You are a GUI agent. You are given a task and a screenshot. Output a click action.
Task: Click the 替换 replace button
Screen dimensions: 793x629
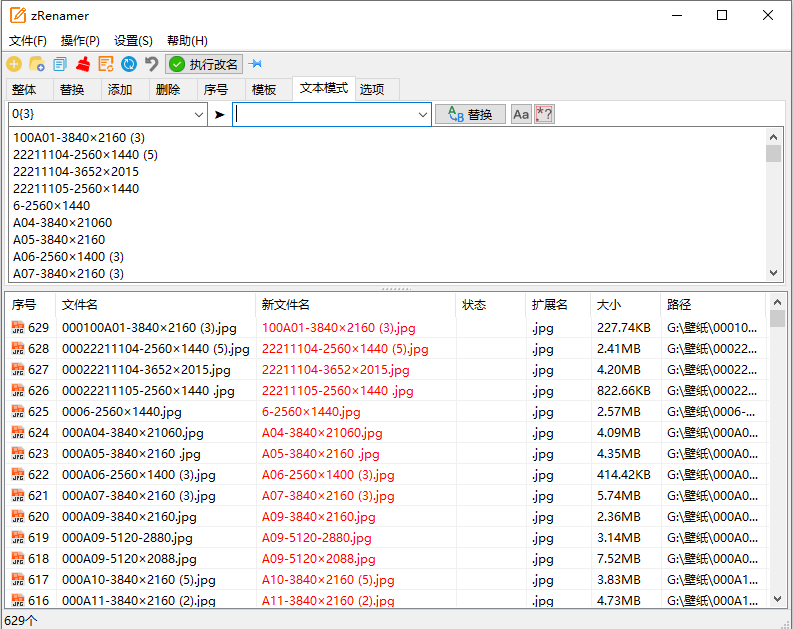[470, 114]
